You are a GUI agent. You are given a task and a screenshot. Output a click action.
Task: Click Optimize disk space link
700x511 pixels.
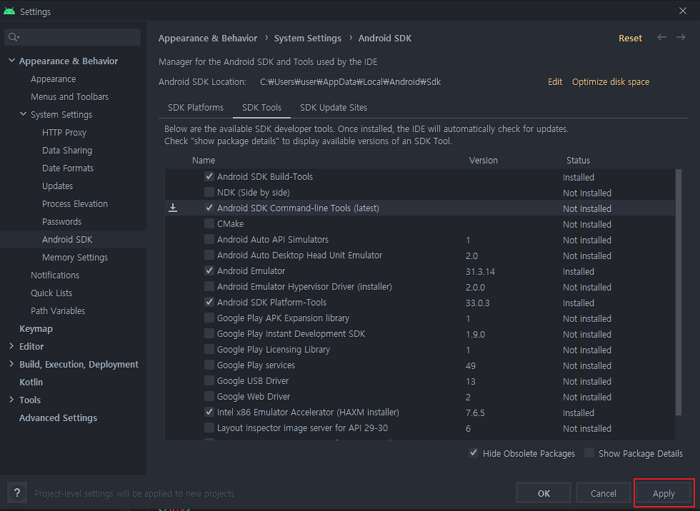(x=610, y=82)
